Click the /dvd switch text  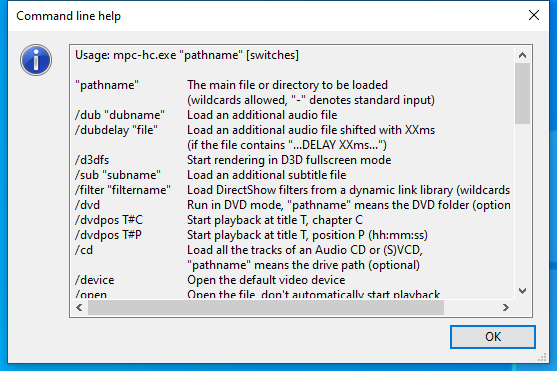point(87,205)
